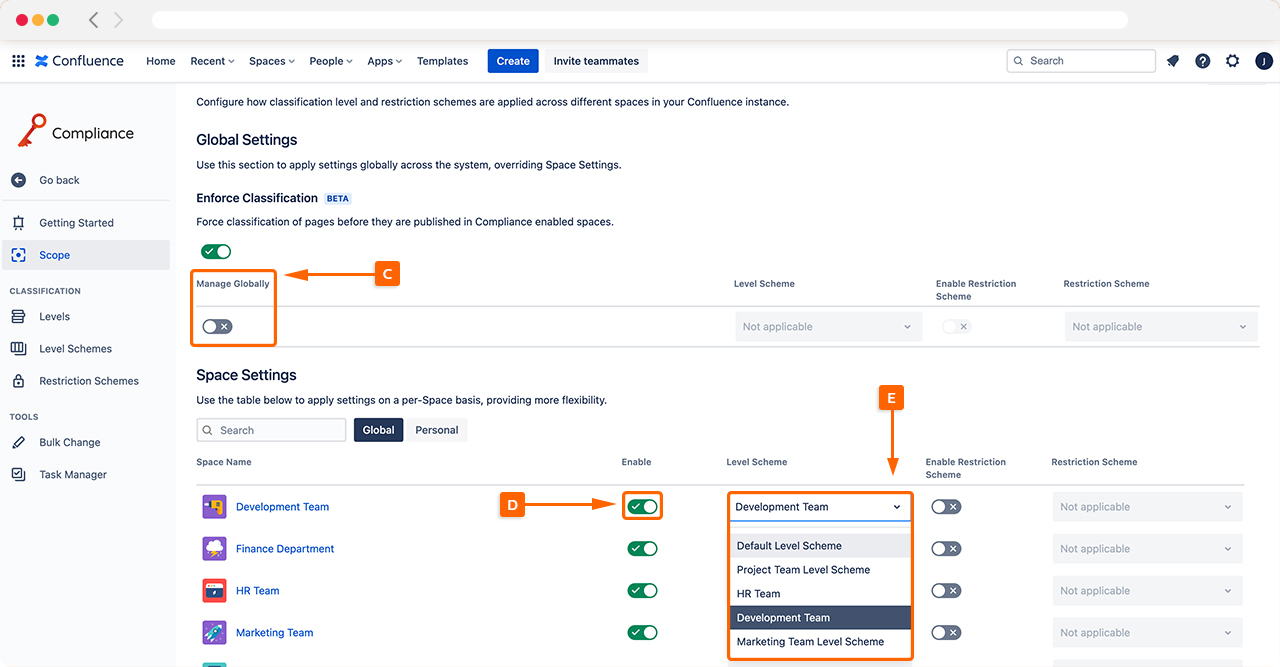This screenshot has width=1280, height=667.
Task: Choose Default Level Scheme from dropdown list
Action: point(789,546)
